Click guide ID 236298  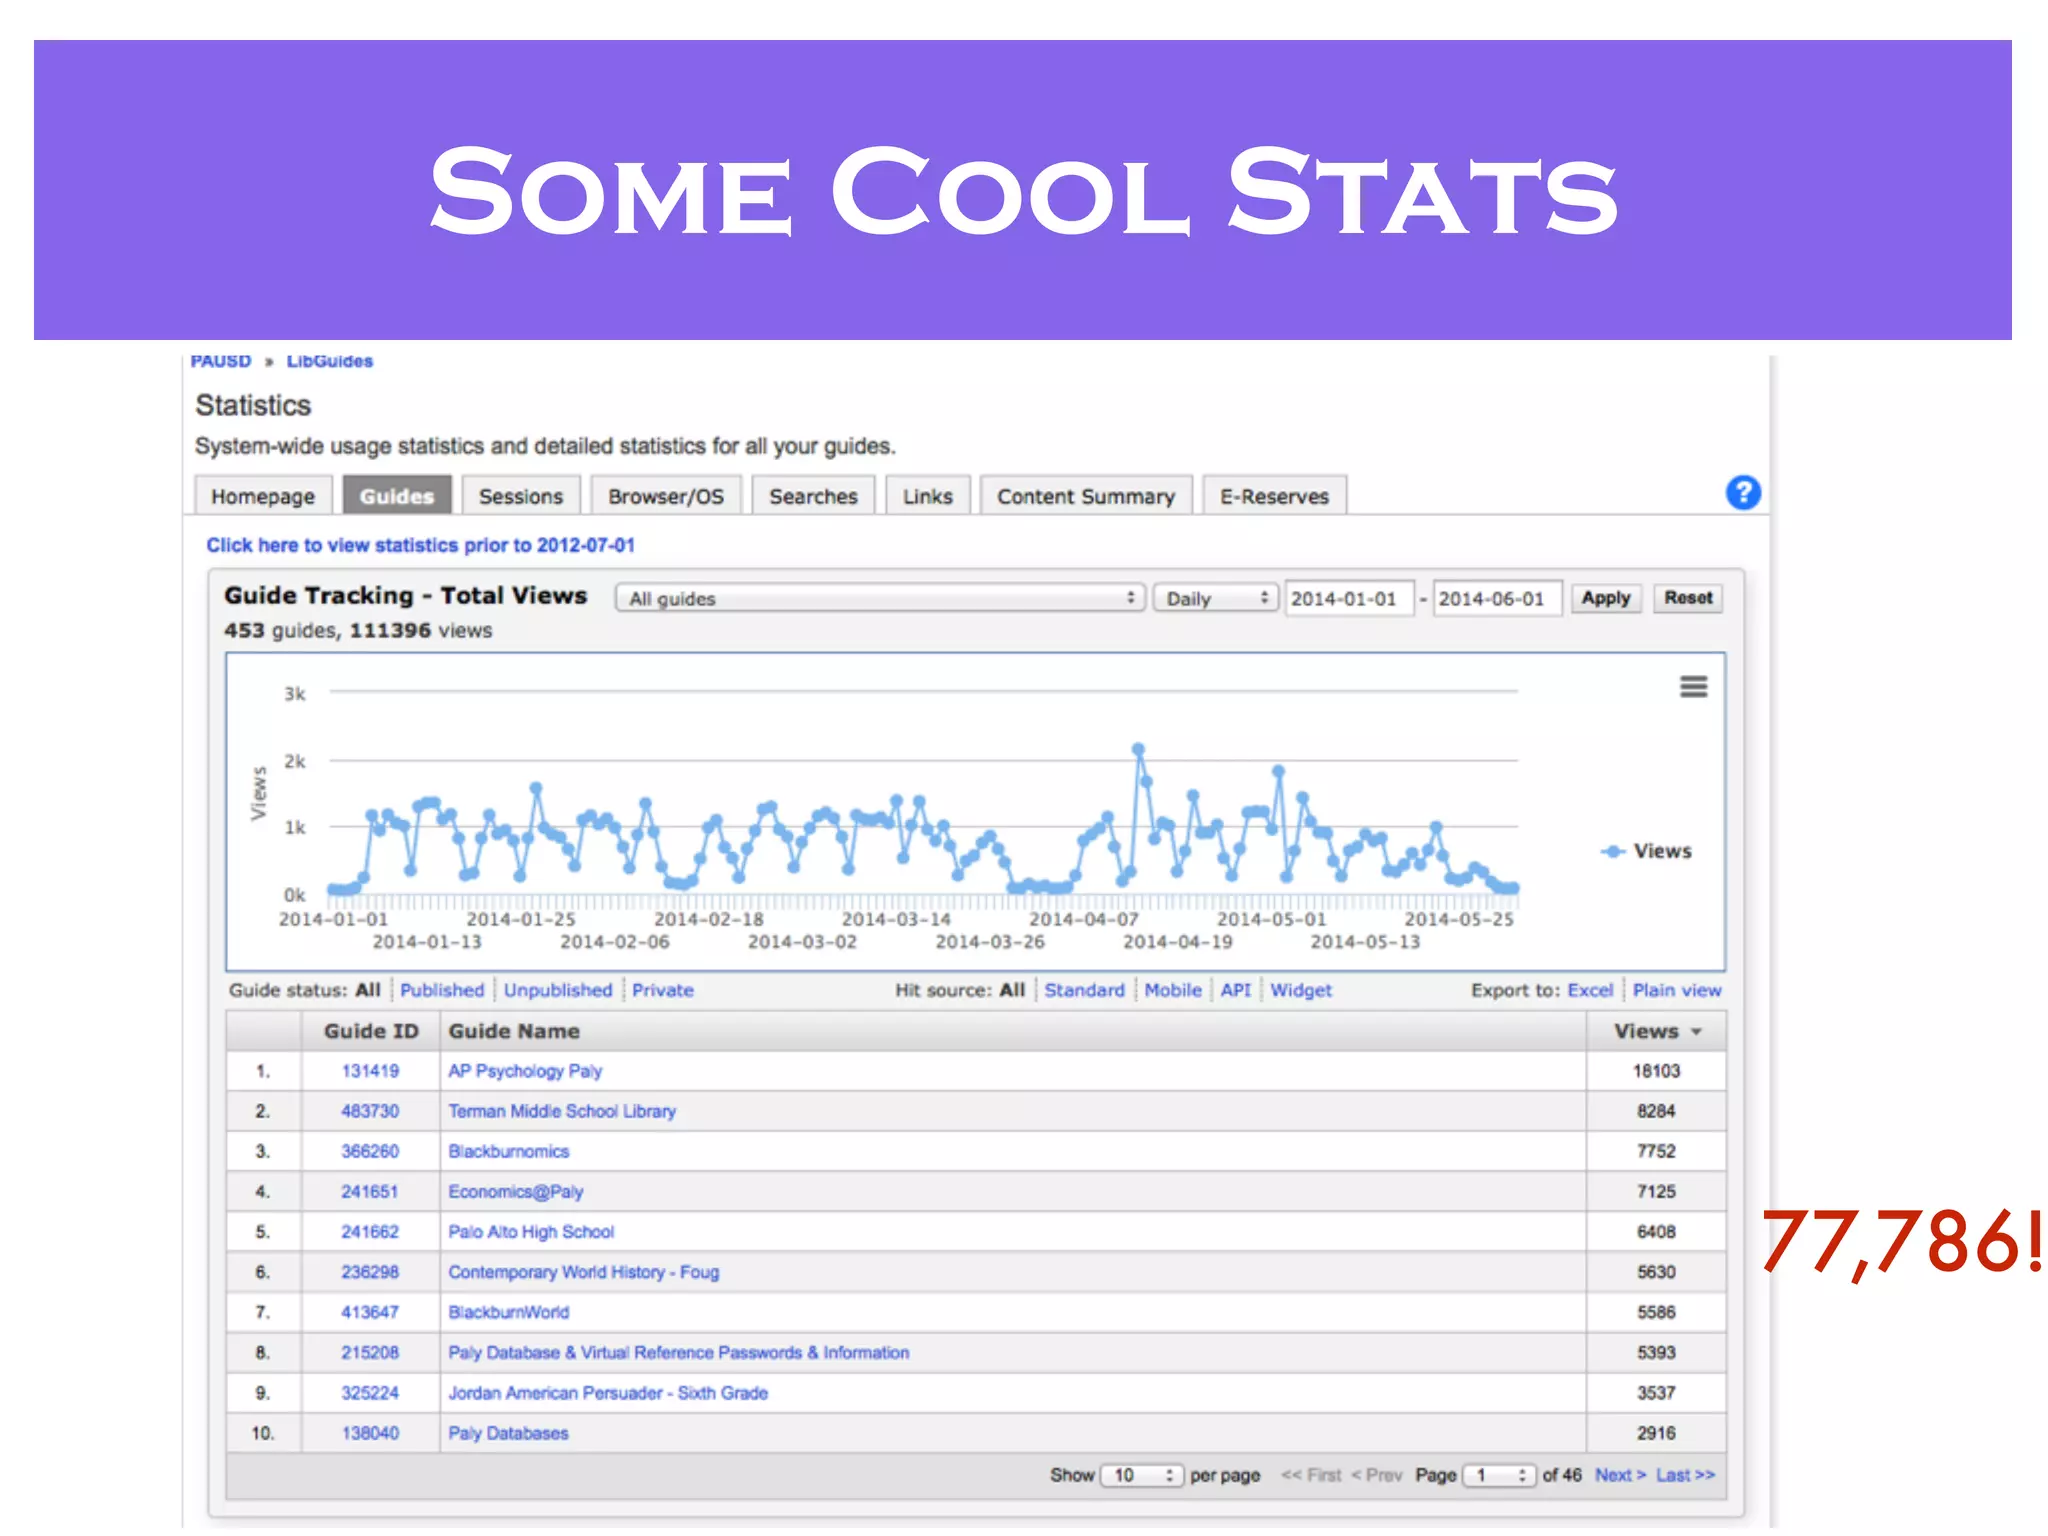(x=370, y=1272)
